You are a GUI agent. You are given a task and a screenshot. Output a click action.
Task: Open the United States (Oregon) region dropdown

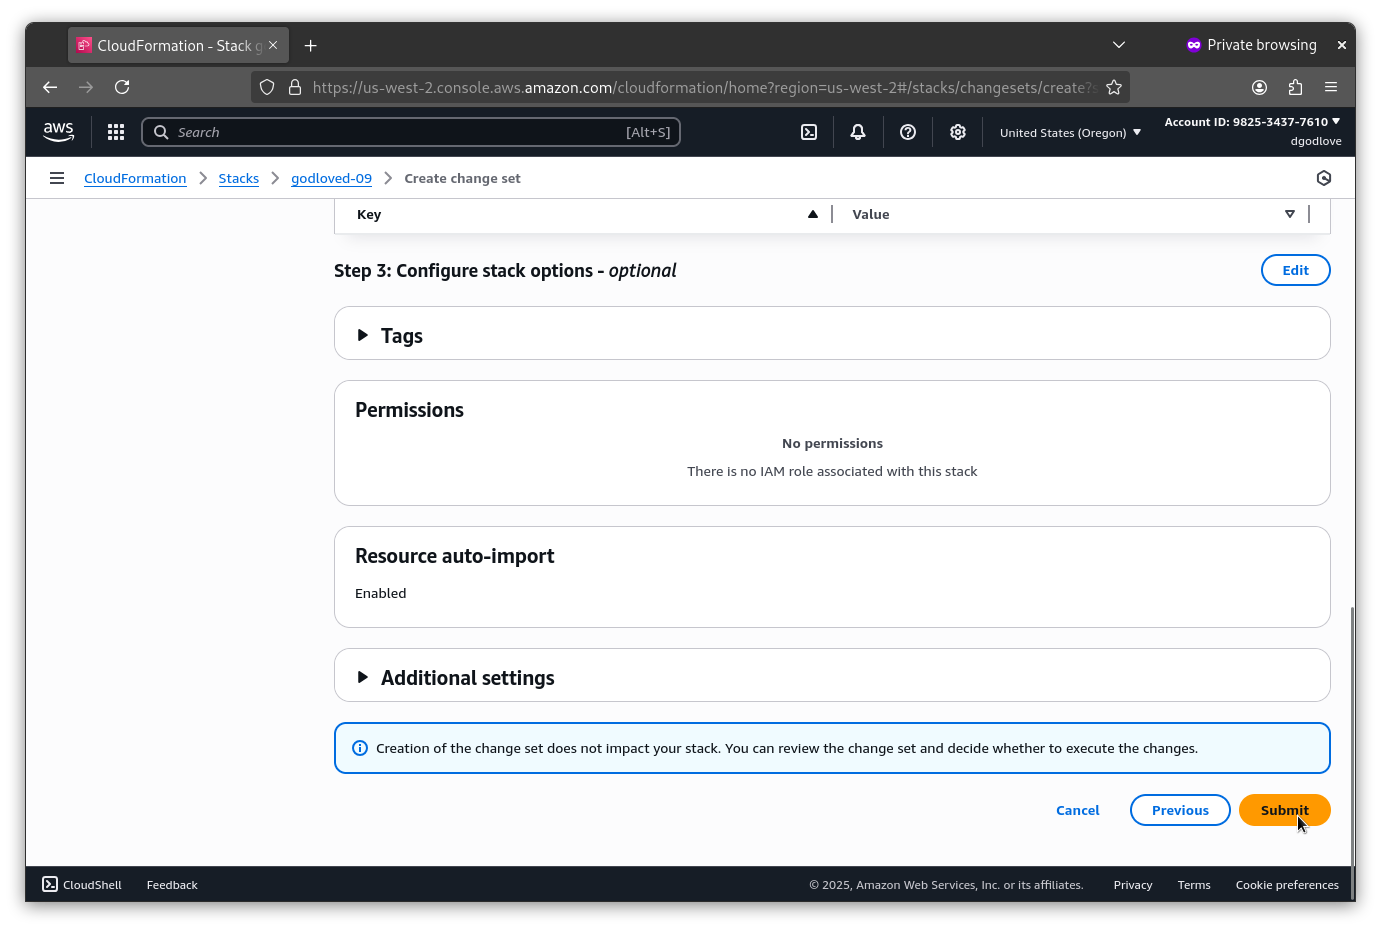[x=1070, y=132]
